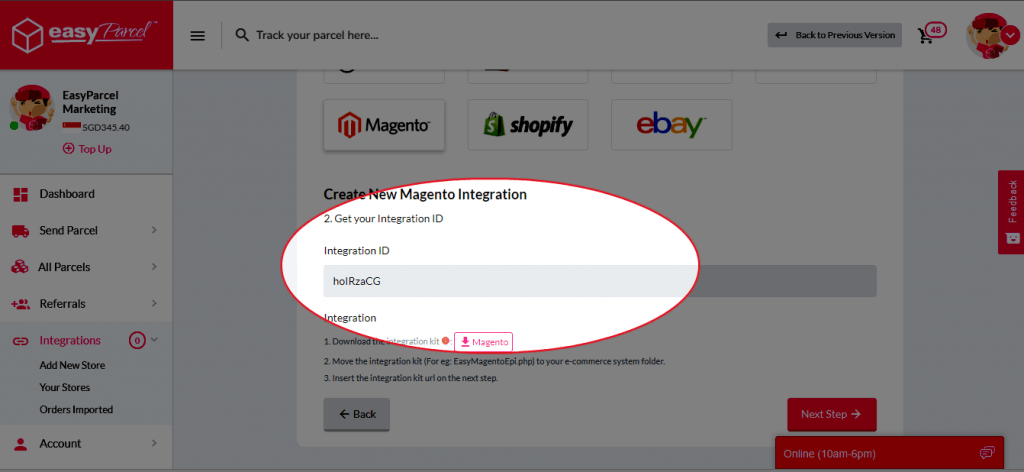
Task: Click the Top Up plus icon
Action: pyautogui.click(x=69, y=149)
